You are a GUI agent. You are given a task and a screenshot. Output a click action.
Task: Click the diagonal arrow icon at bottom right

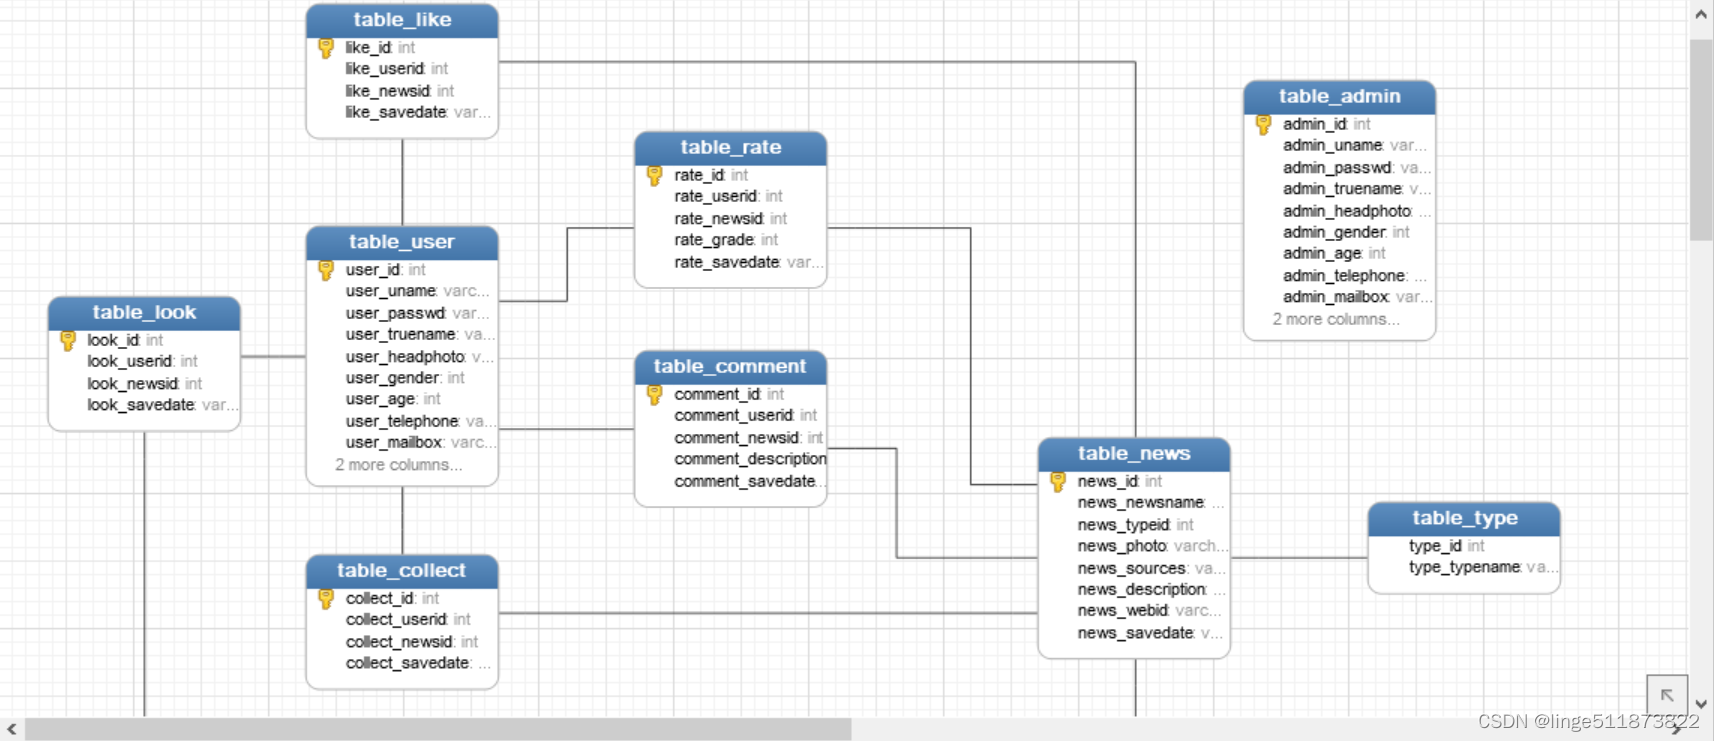point(1667,695)
